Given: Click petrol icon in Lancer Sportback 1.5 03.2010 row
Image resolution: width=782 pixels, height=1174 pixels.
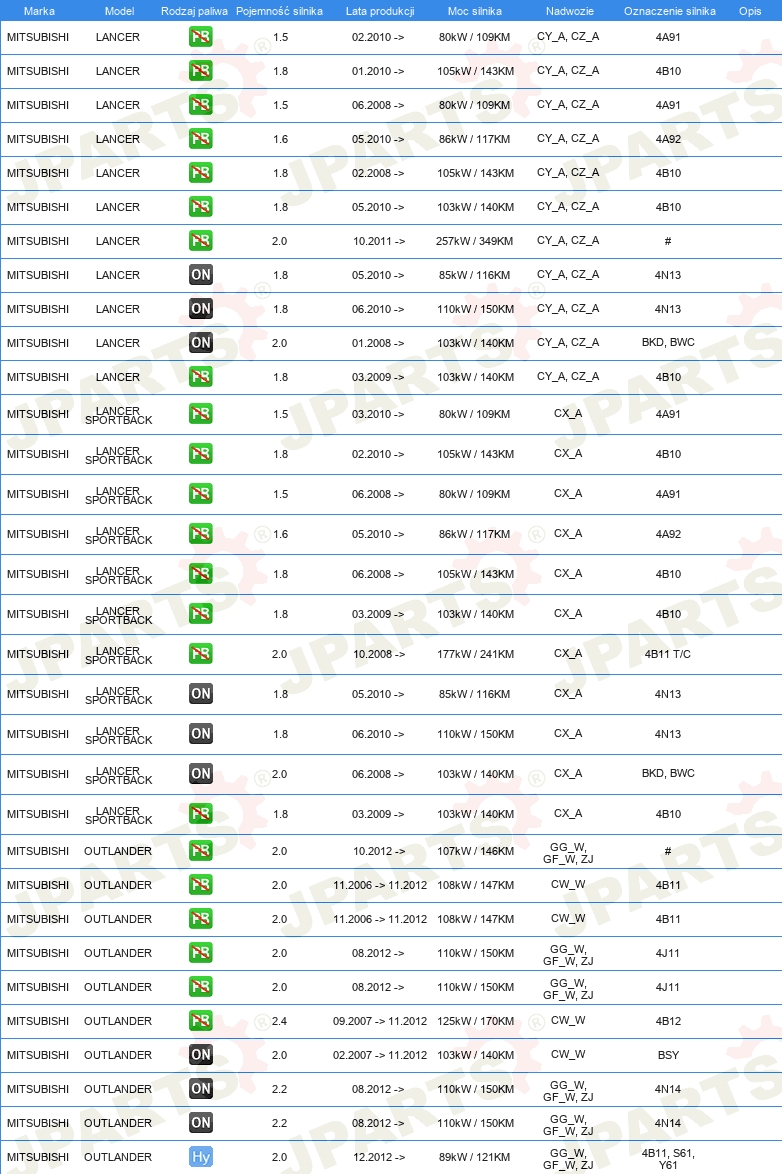Looking at the screenshot, I should click(x=200, y=414).
